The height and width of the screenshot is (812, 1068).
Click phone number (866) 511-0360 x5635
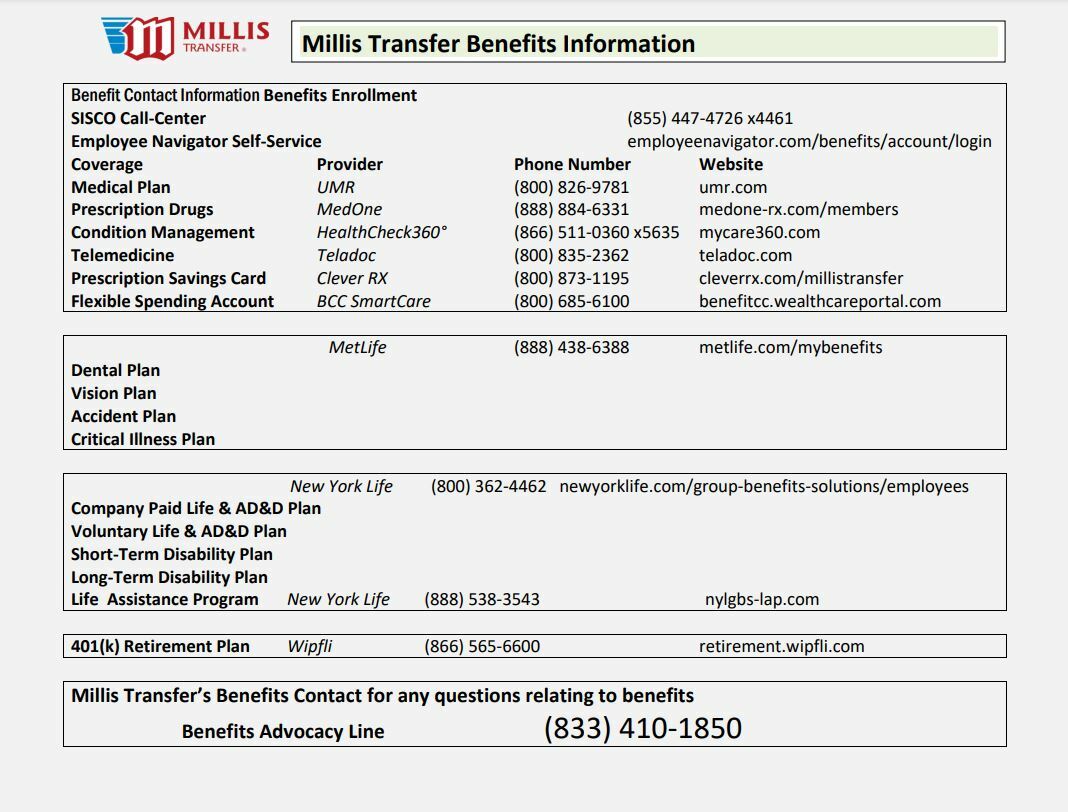pos(597,233)
